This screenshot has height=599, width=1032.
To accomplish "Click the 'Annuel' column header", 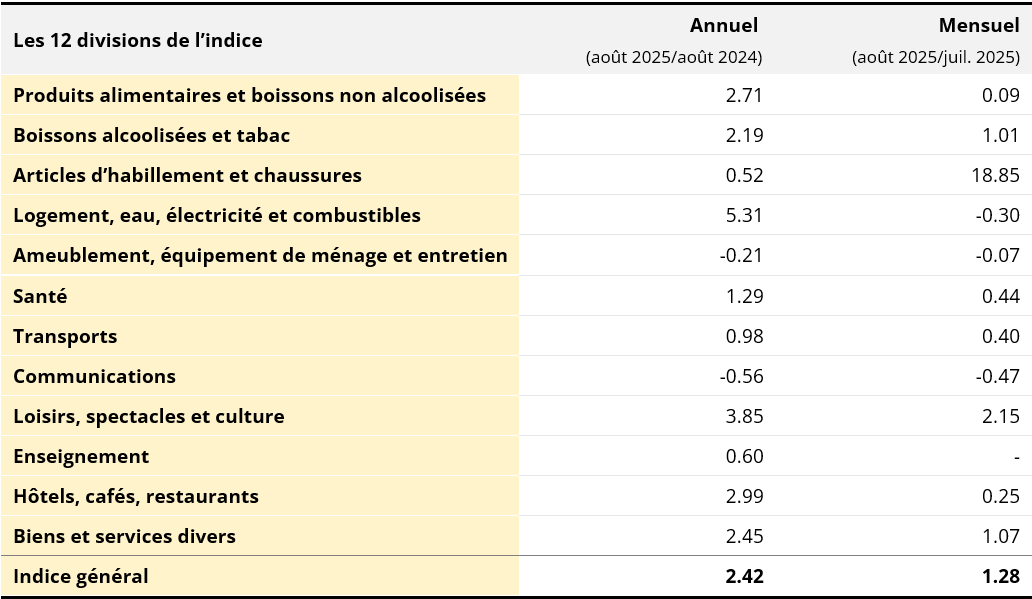I will [723, 26].
